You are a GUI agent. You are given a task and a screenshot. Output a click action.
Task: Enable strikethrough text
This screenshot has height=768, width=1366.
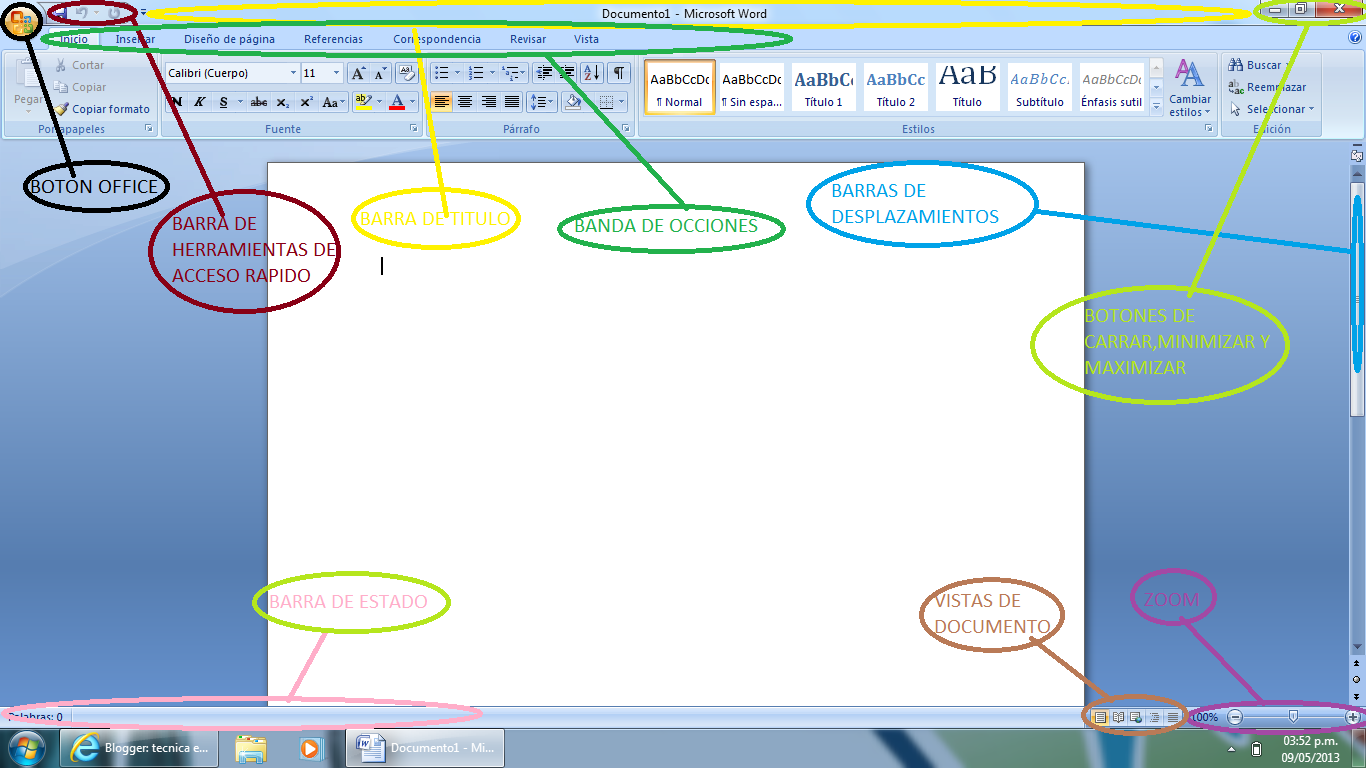[x=258, y=103]
